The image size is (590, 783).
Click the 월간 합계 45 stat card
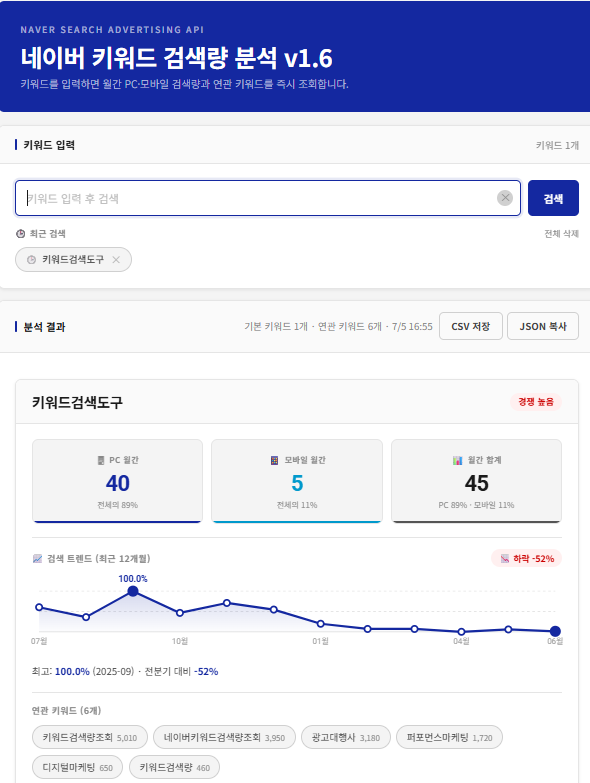(477, 481)
